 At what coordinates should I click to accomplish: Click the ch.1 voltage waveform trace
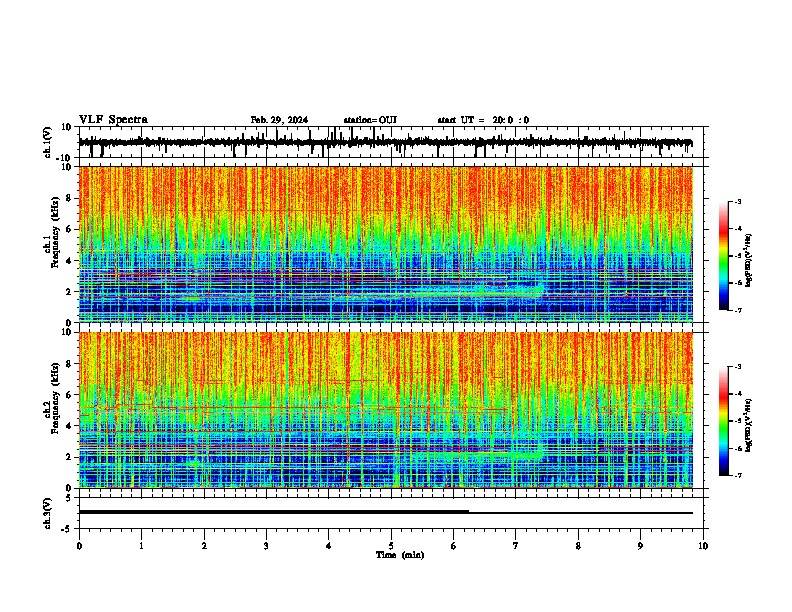385,143
